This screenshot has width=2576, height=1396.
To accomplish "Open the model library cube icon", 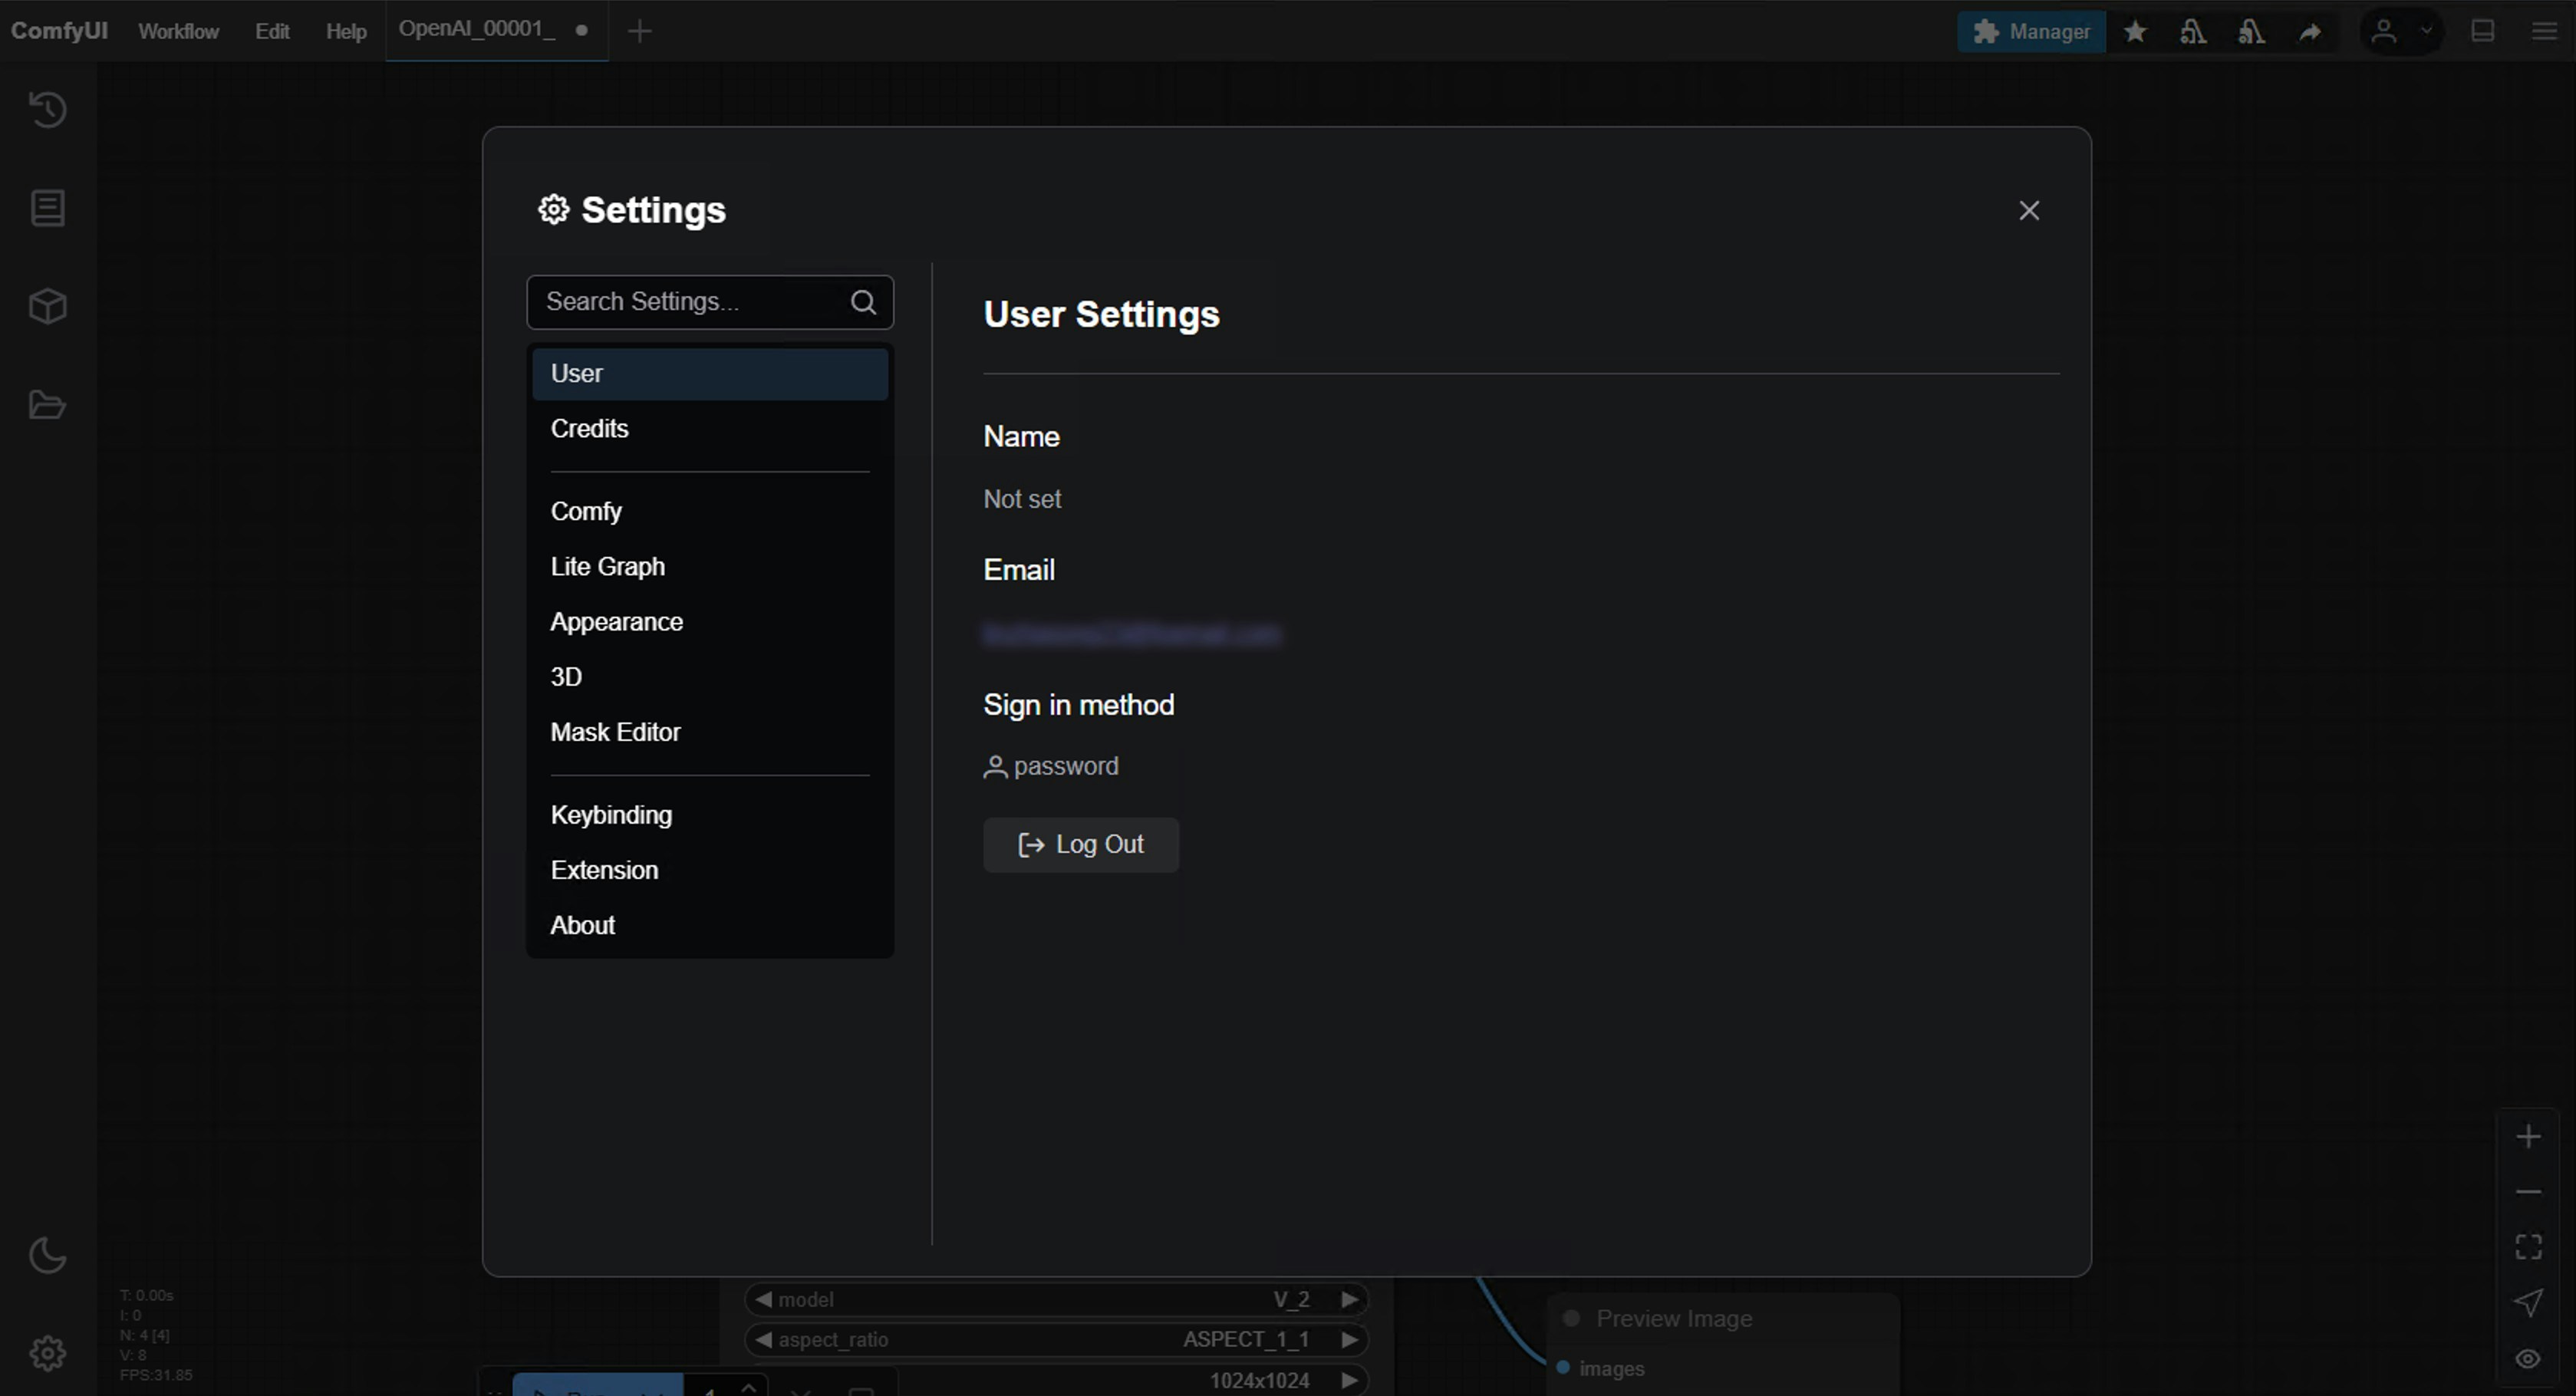I will pos(47,306).
